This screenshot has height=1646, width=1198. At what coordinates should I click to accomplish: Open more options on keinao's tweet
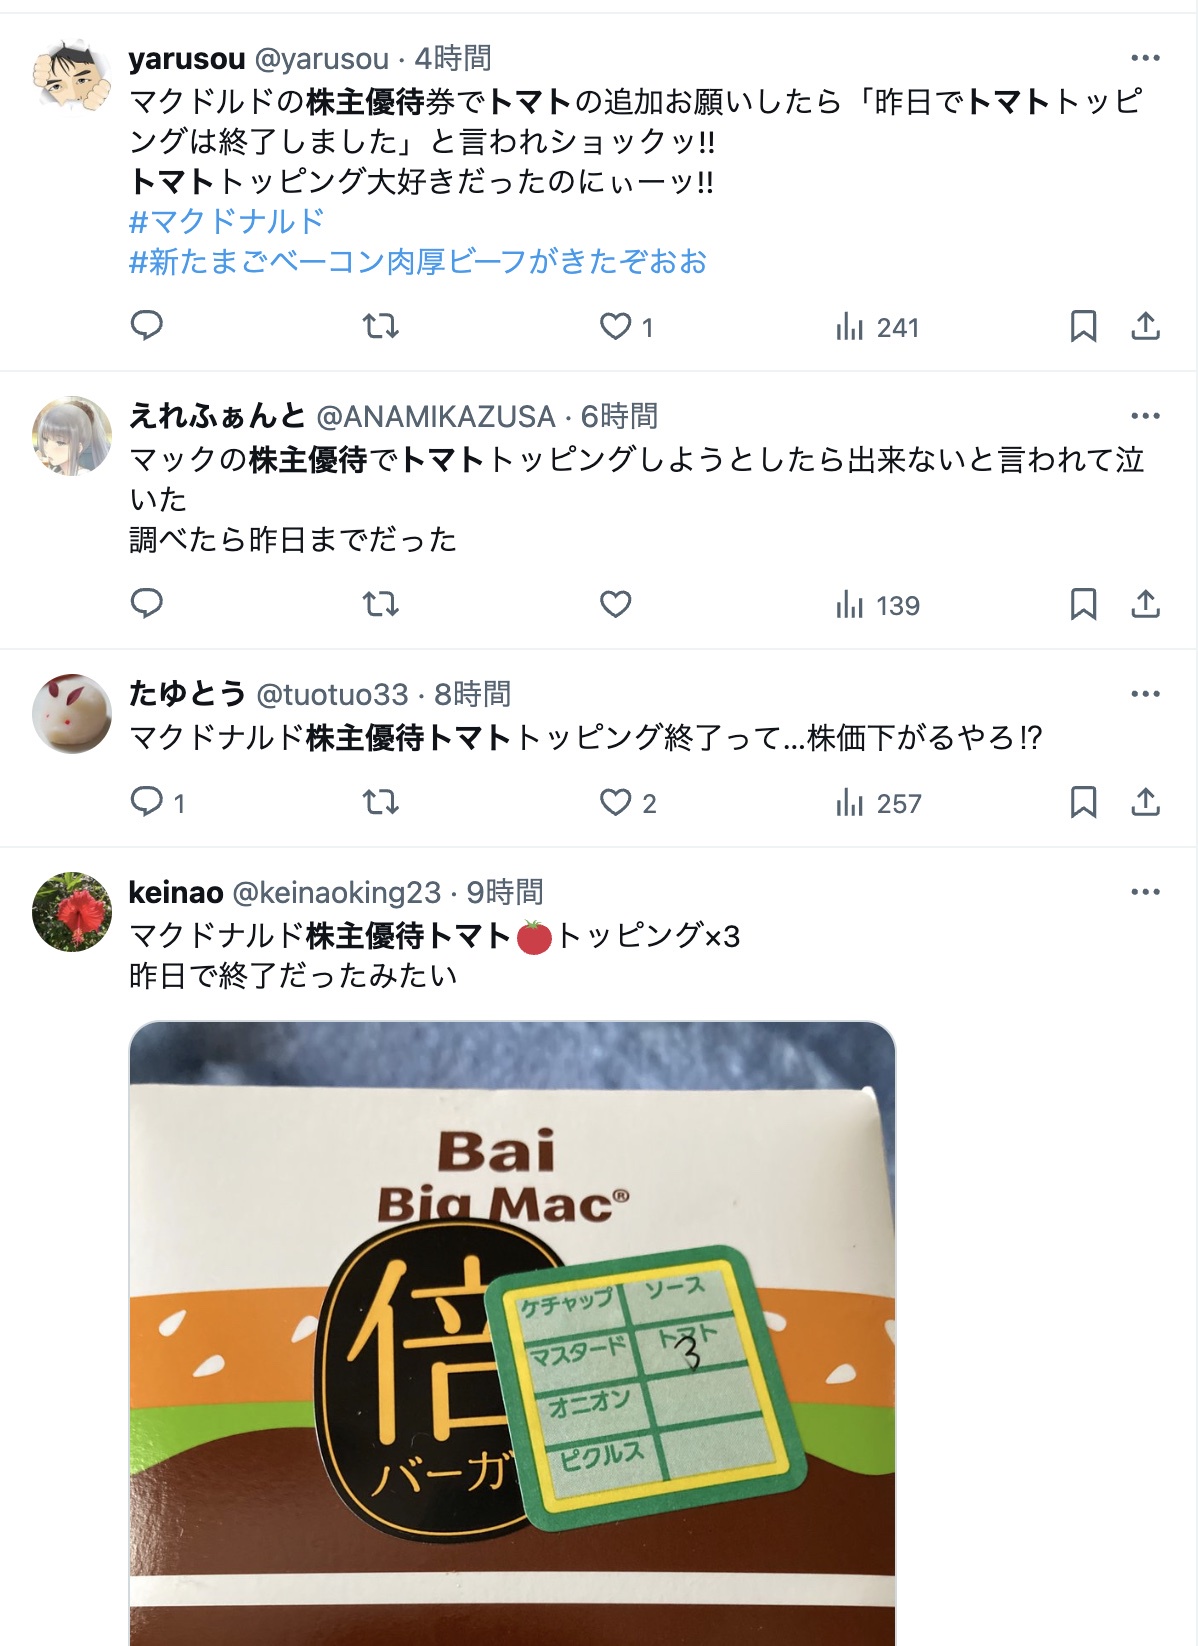coord(1145,892)
